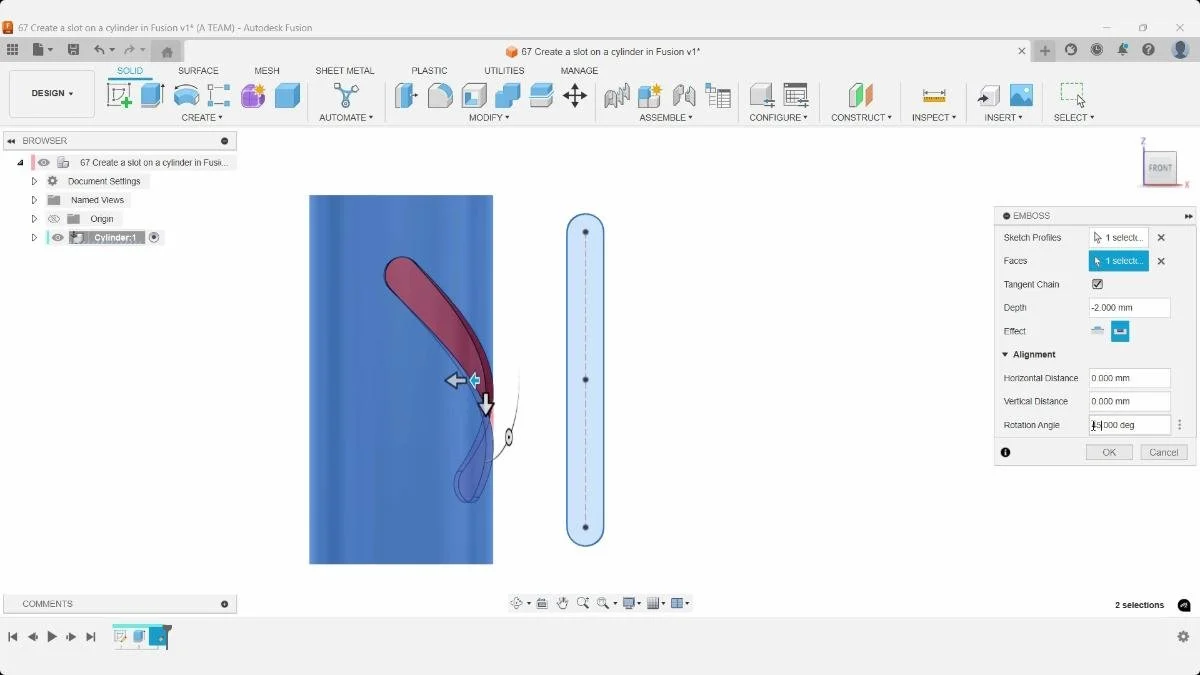
Task: Clear the Faces selection
Action: coord(1161,261)
